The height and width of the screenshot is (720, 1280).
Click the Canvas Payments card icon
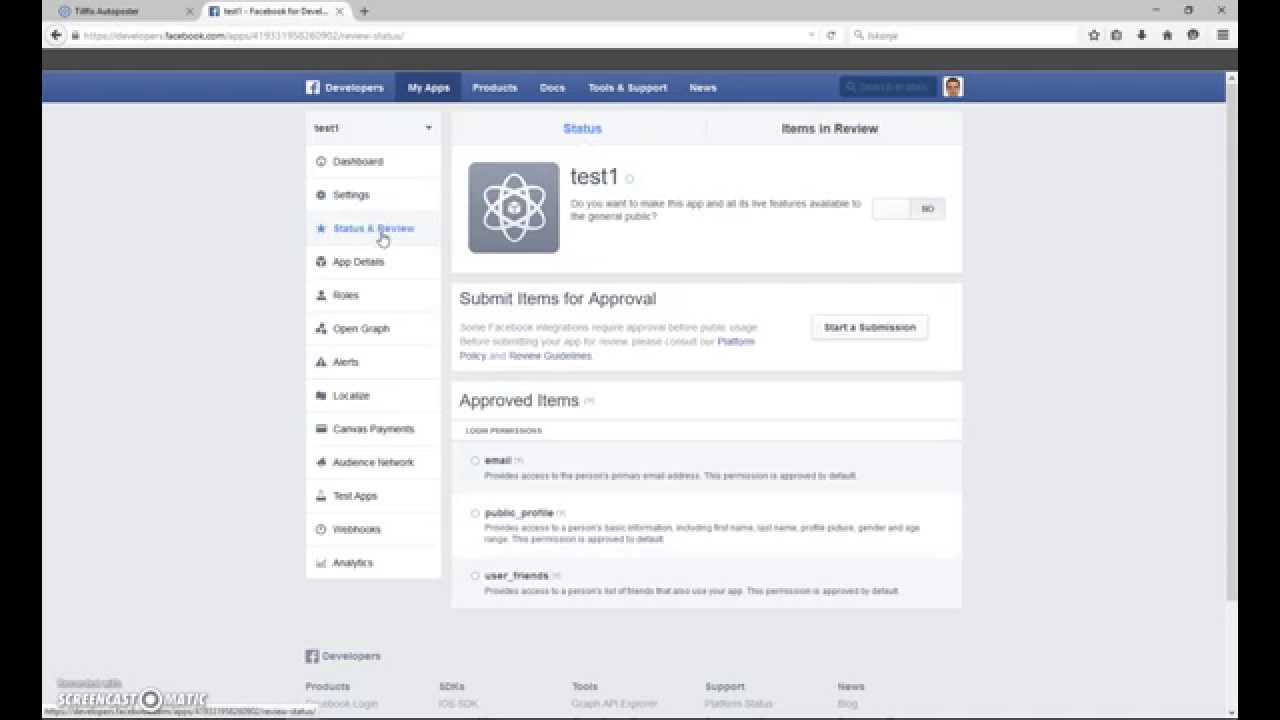[x=321, y=429]
